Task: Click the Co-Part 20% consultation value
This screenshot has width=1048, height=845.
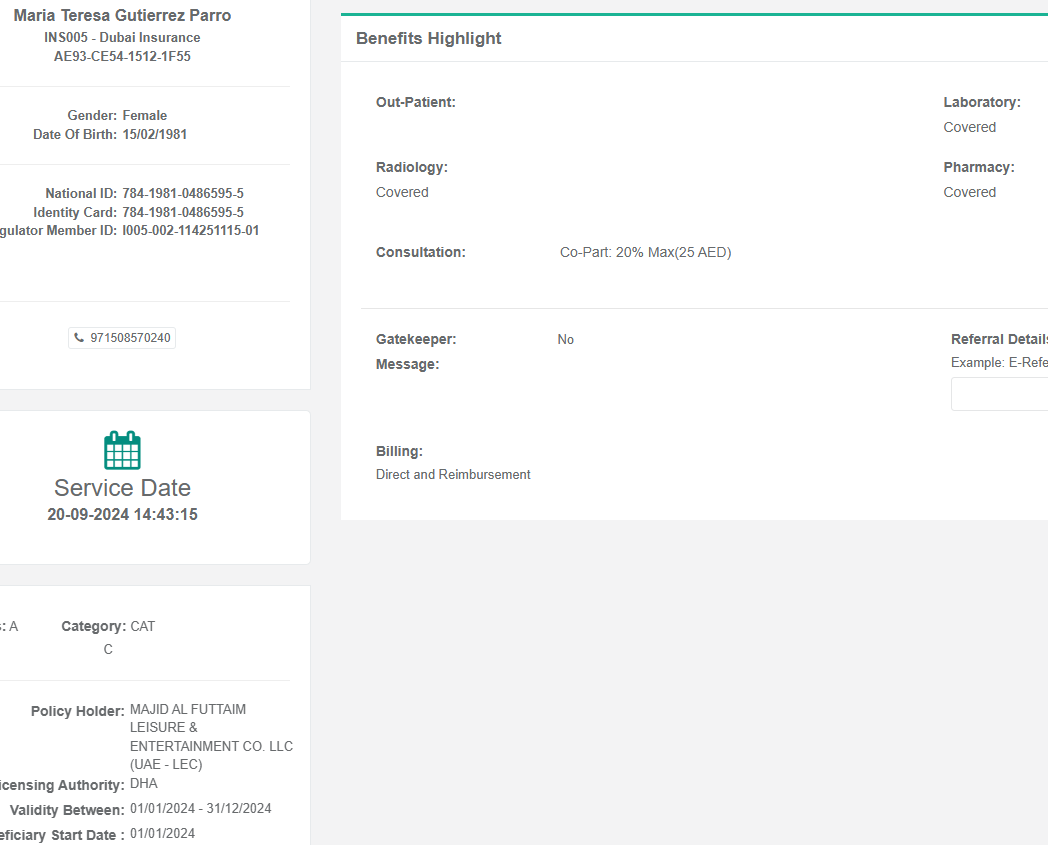Action: (645, 252)
